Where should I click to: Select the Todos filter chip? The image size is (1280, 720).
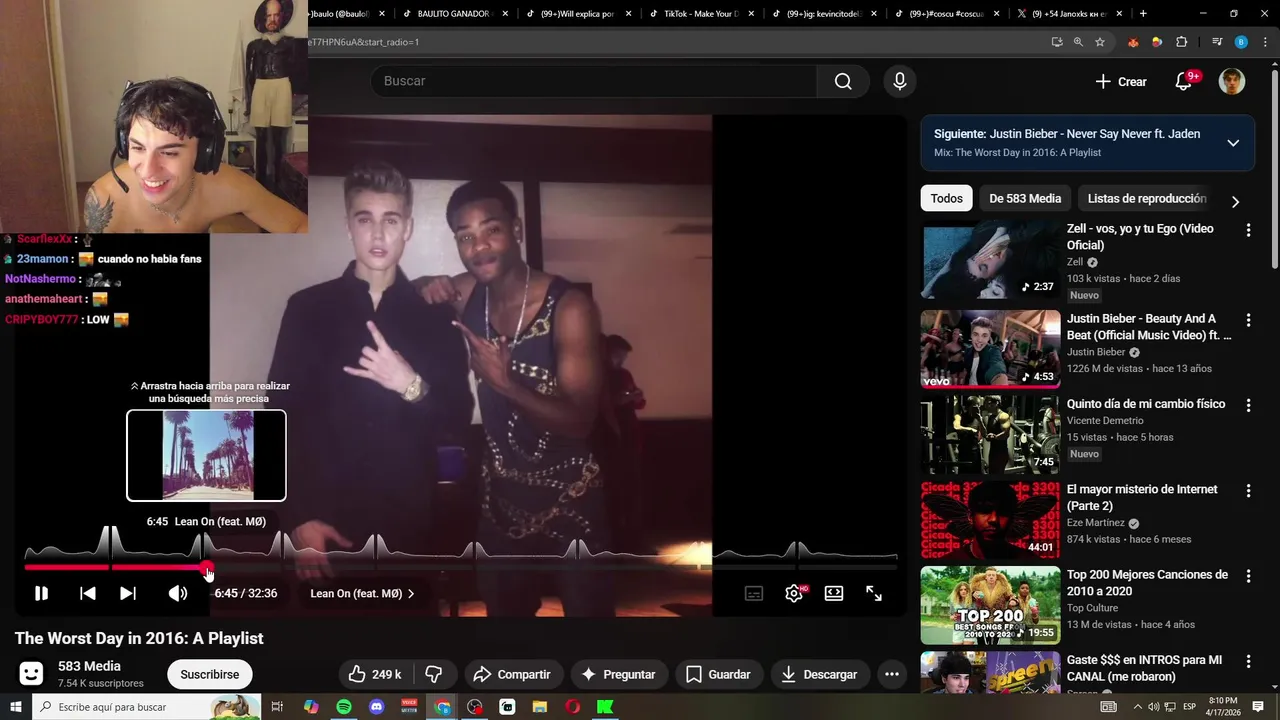[x=946, y=198]
